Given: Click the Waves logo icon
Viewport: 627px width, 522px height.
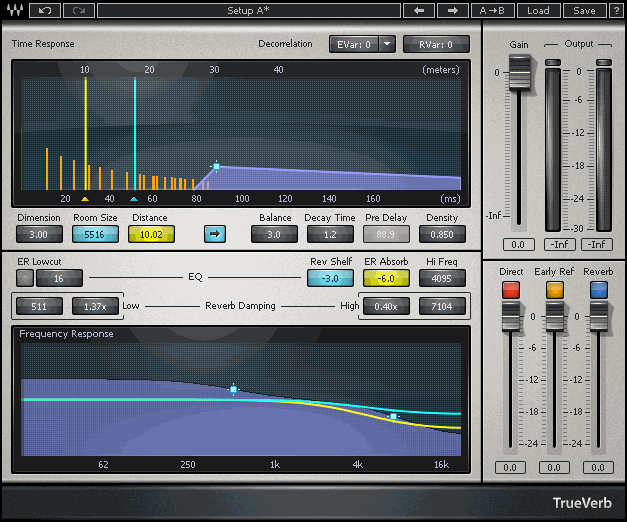Looking at the screenshot, I should pos(14,11).
